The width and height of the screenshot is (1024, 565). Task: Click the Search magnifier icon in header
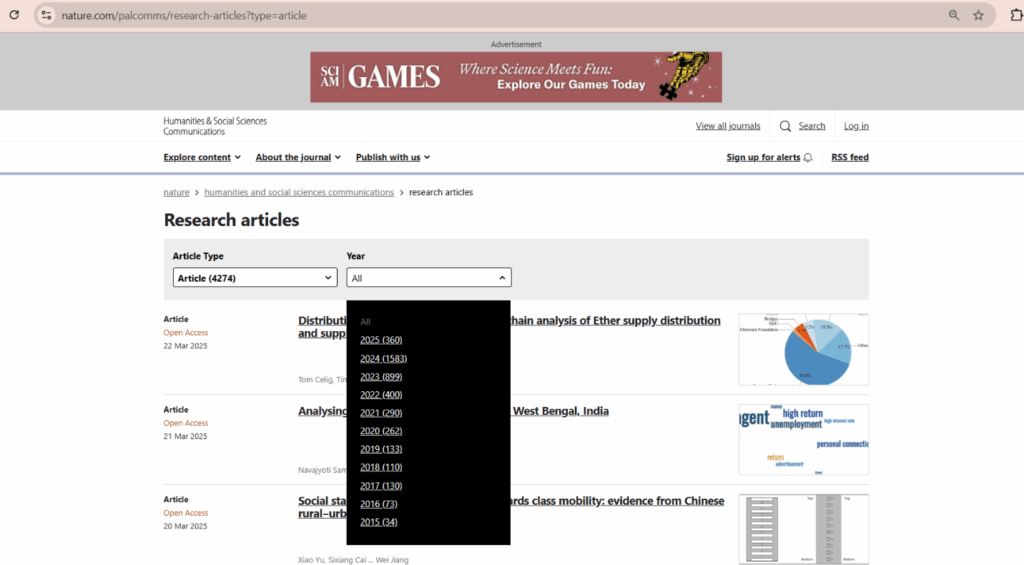coord(785,126)
